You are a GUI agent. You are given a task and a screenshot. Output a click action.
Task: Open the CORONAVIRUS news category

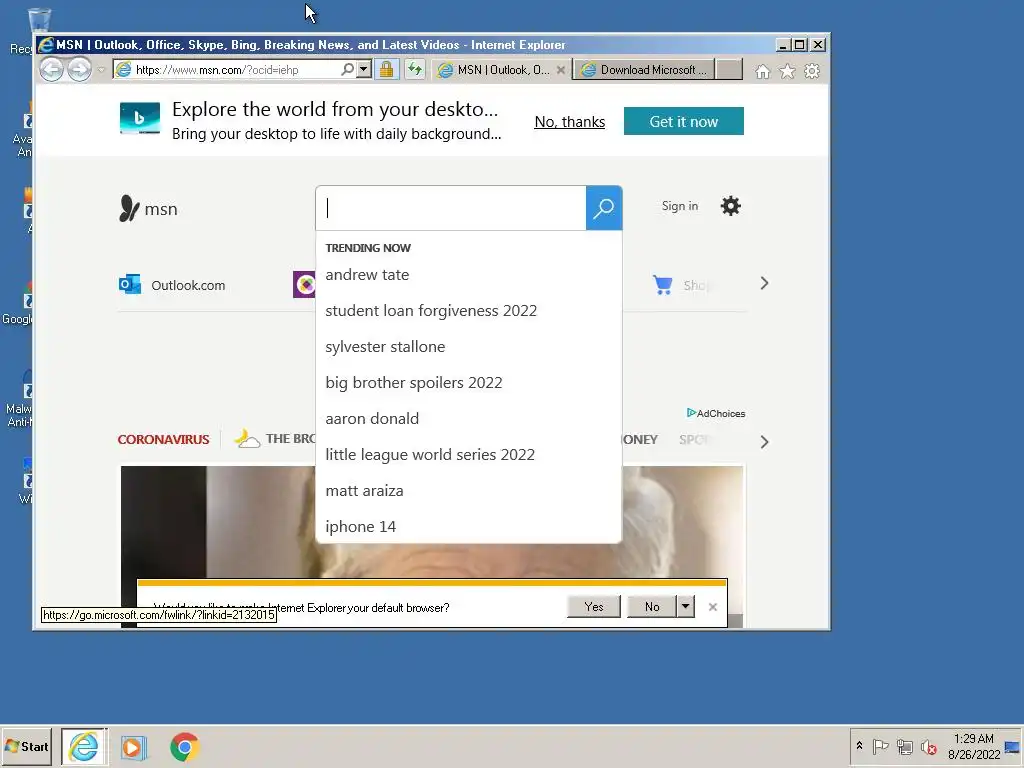(163, 440)
